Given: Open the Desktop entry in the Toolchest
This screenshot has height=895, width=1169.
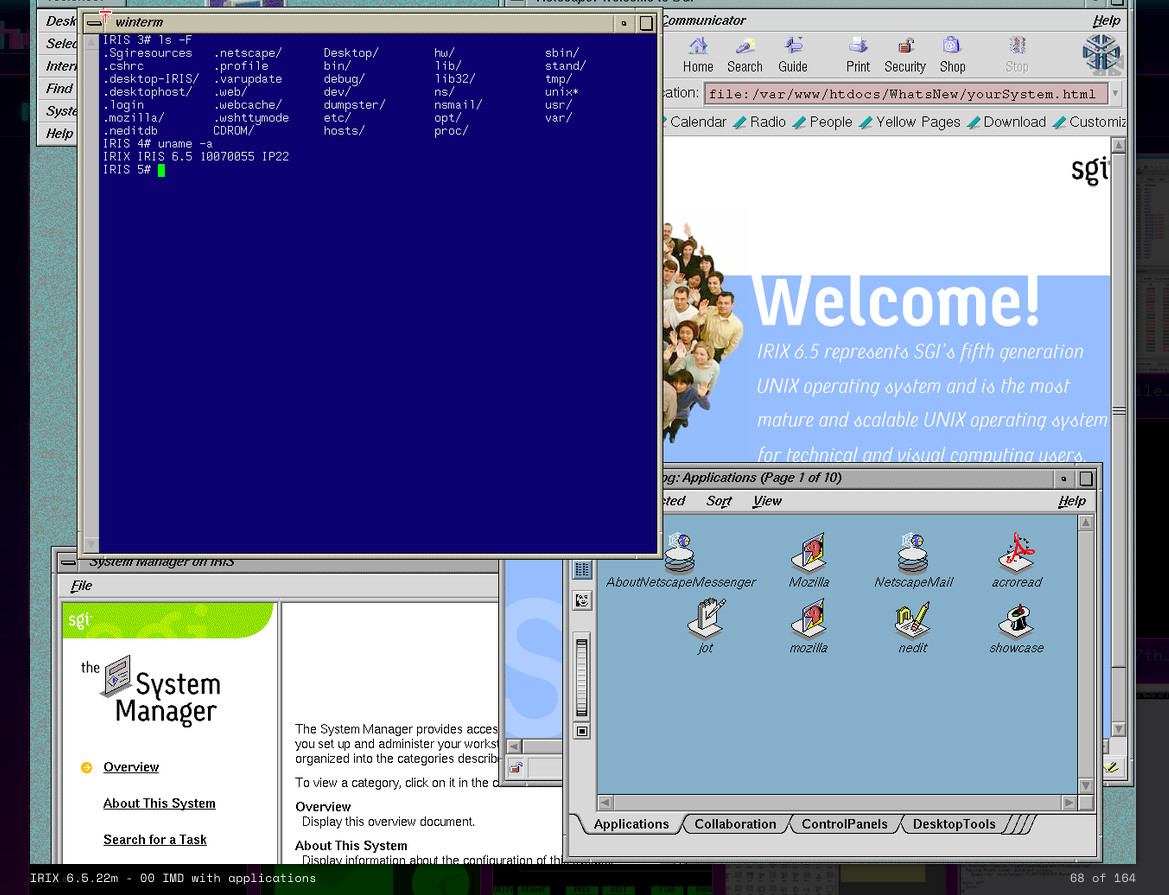Looking at the screenshot, I should coord(60,21).
